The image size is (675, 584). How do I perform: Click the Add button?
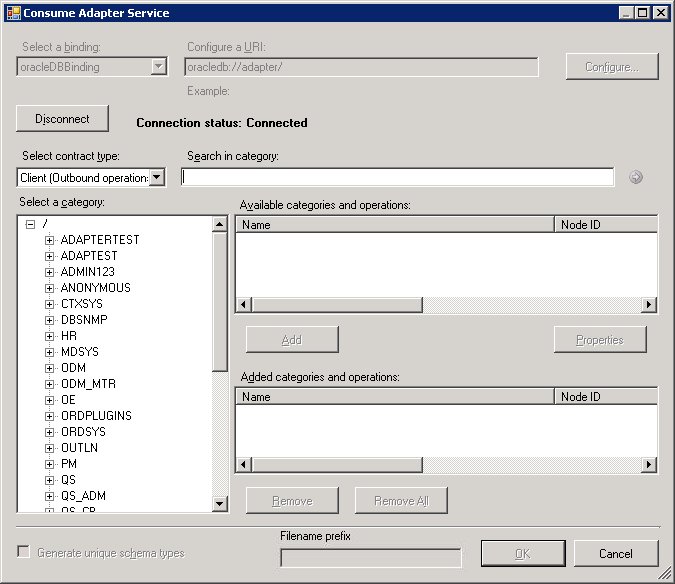tap(292, 340)
